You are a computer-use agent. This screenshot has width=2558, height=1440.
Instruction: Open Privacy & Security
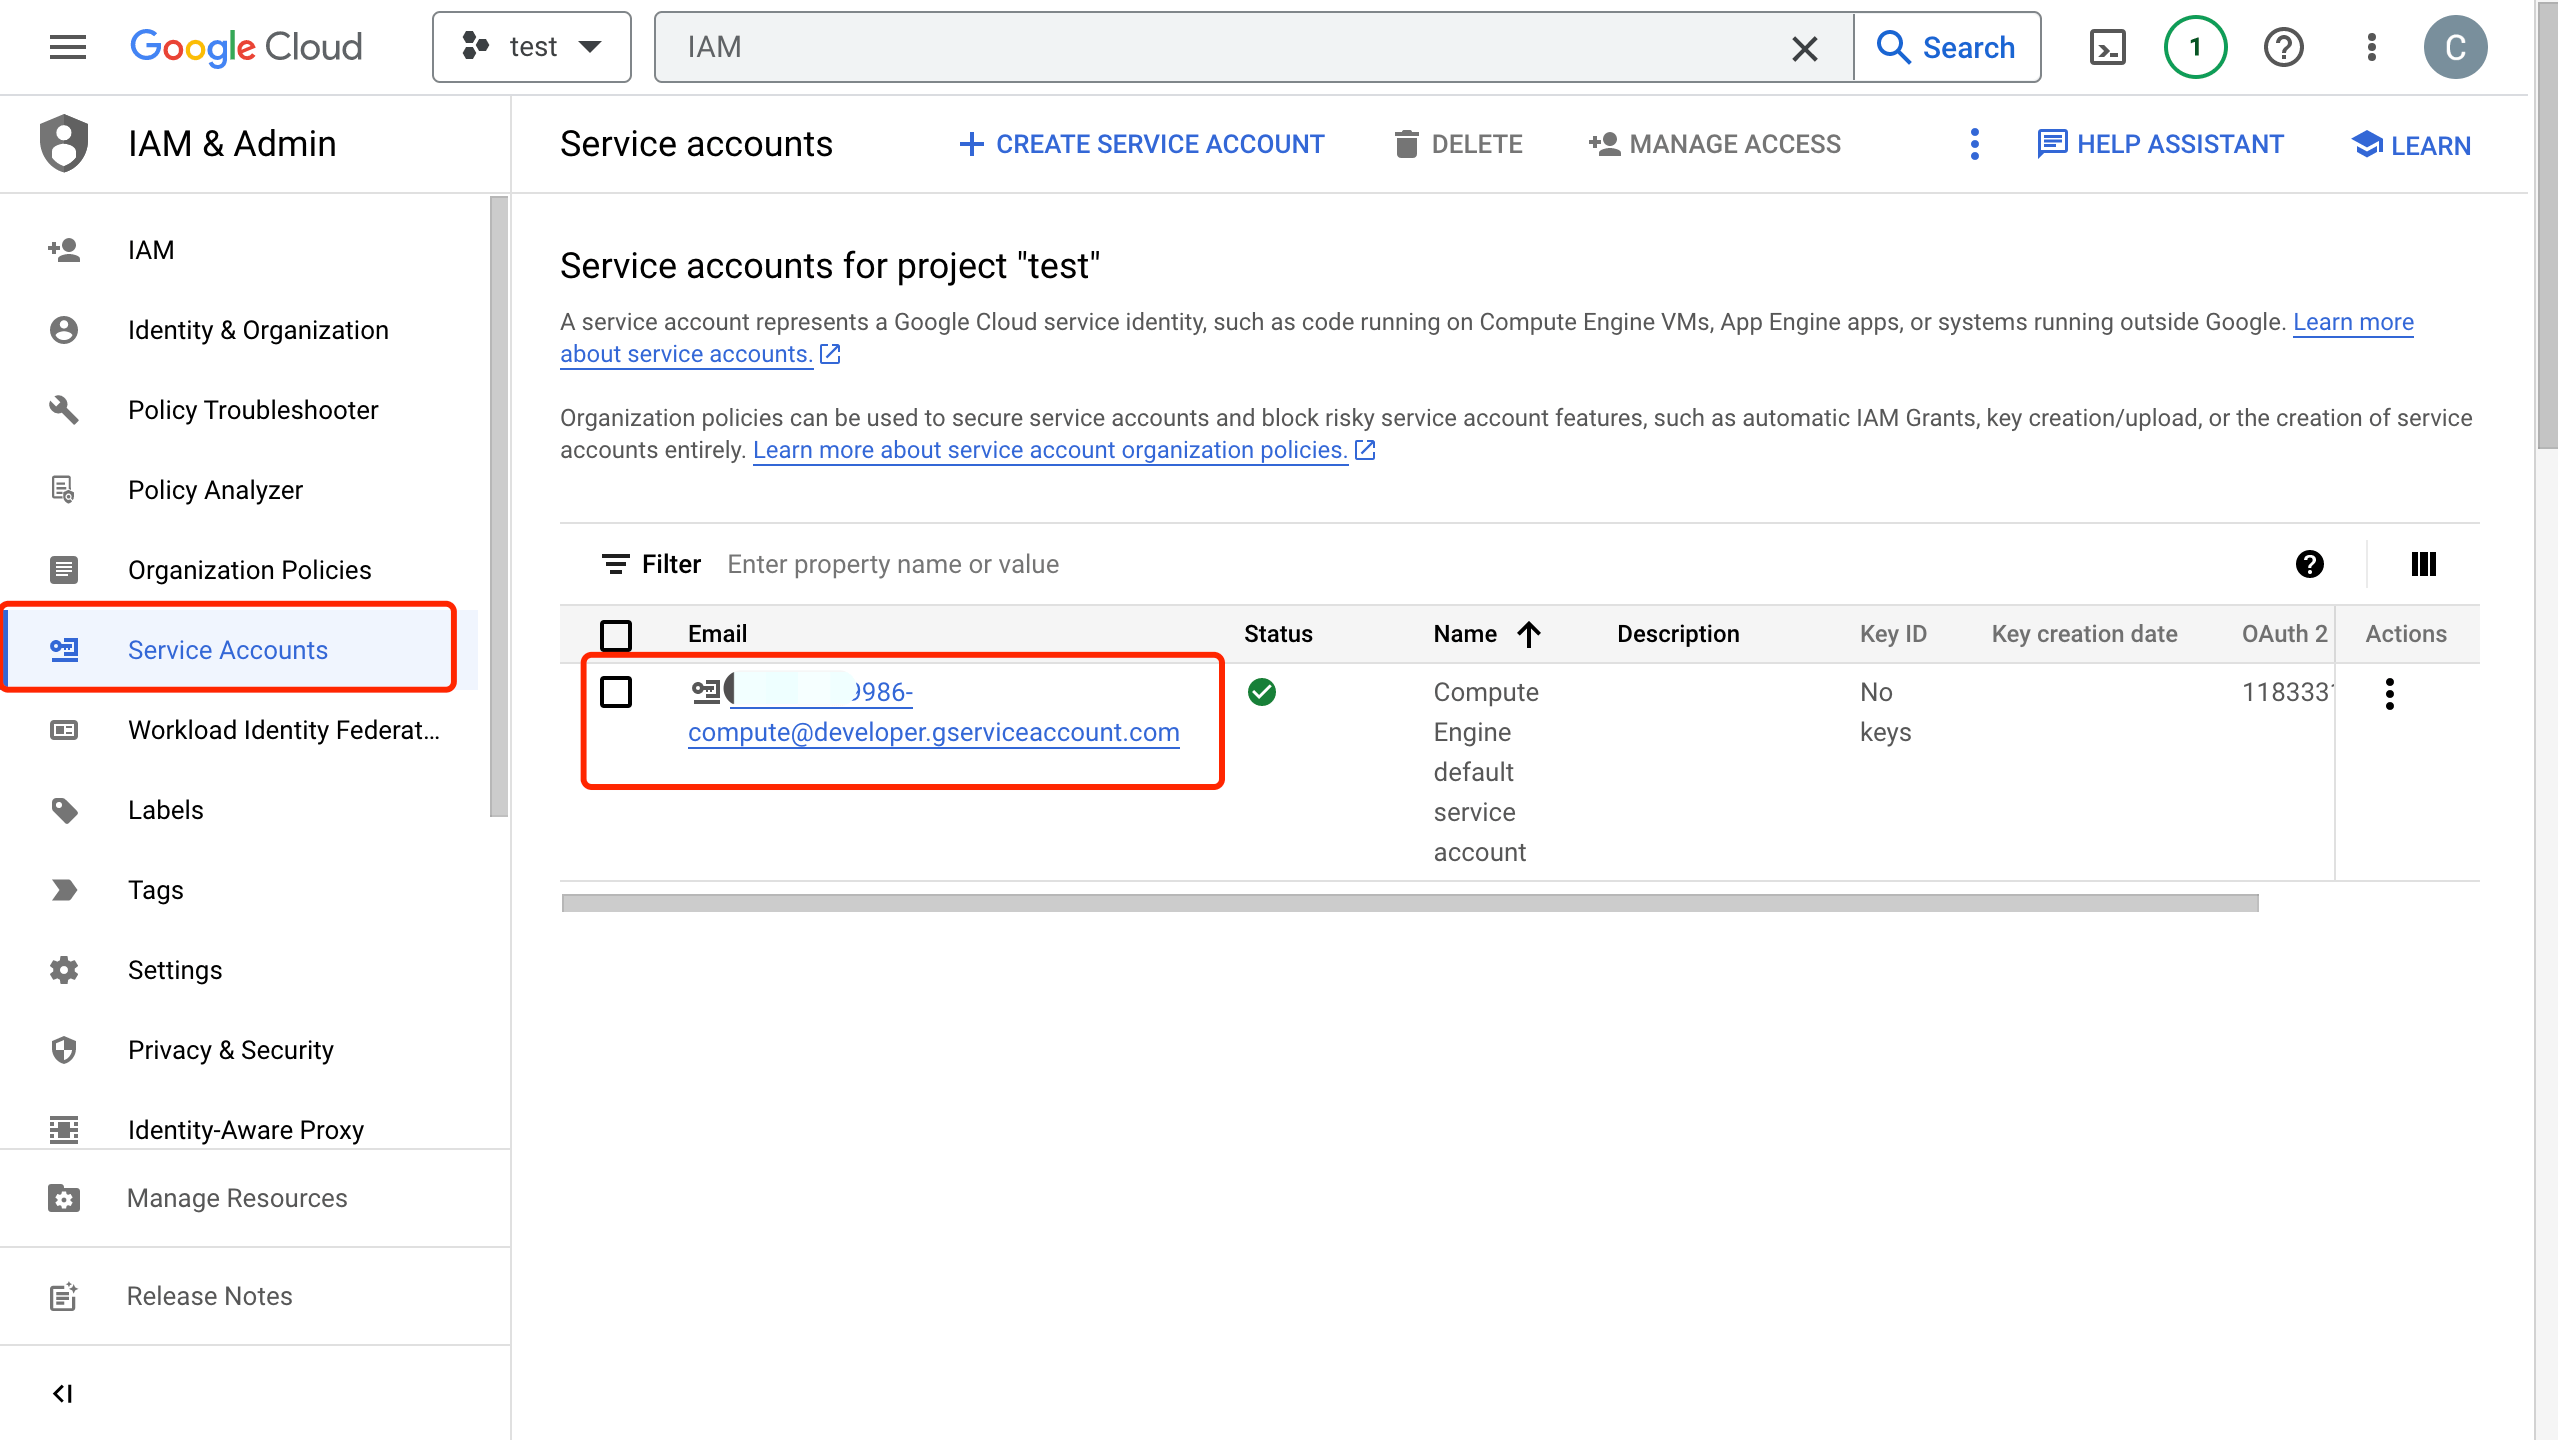coord(231,1050)
